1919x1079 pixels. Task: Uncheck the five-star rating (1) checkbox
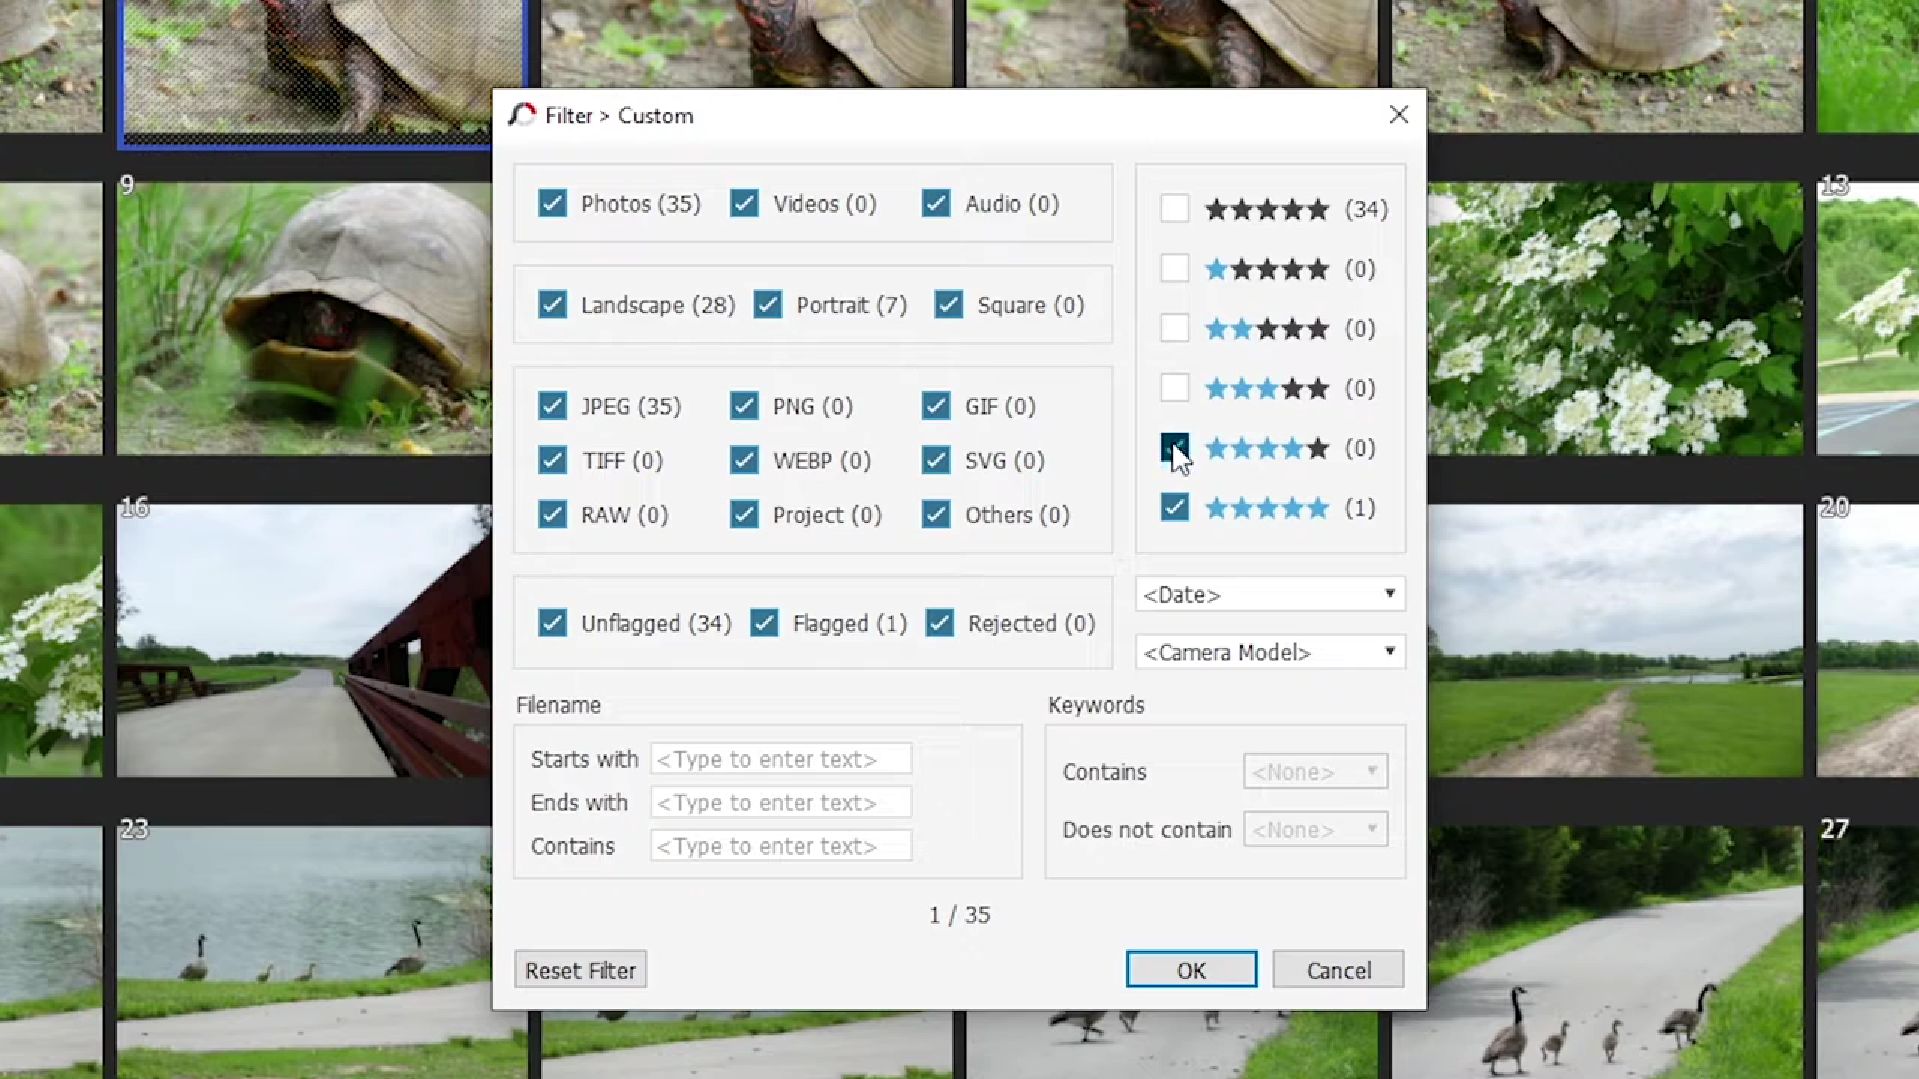(x=1175, y=507)
